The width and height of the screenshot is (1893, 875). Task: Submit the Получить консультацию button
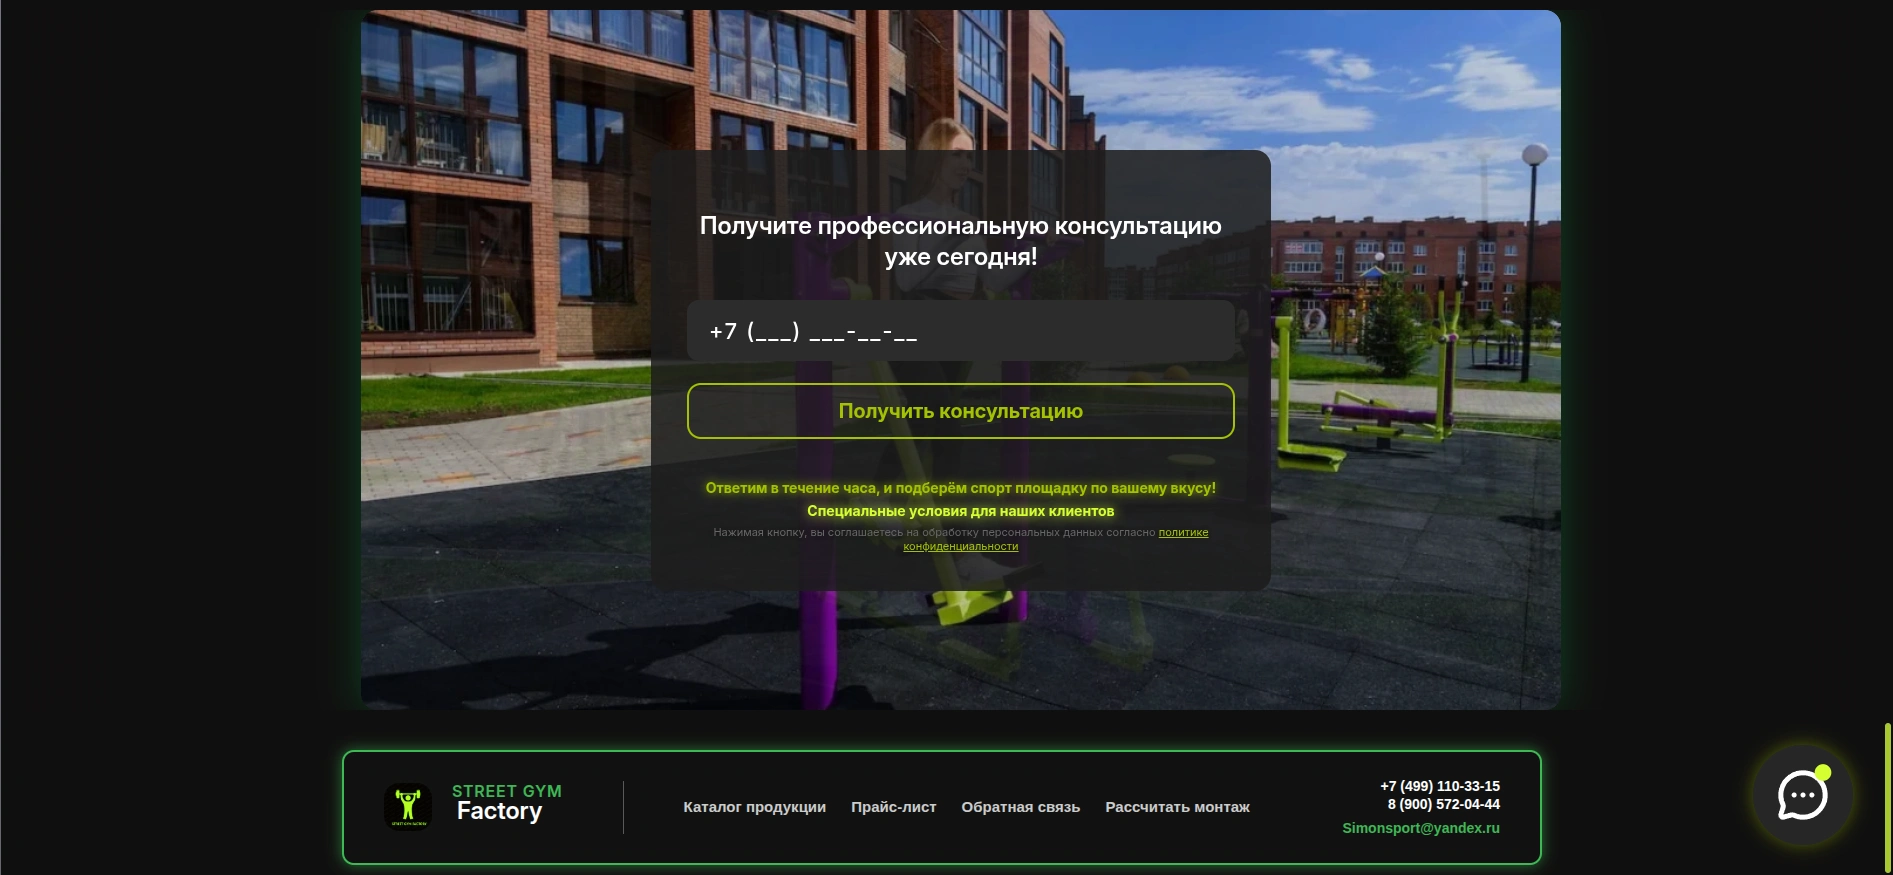click(960, 411)
